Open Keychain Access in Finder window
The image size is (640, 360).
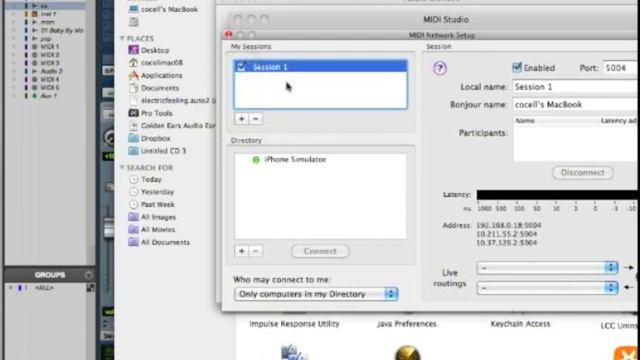(x=520, y=324)
